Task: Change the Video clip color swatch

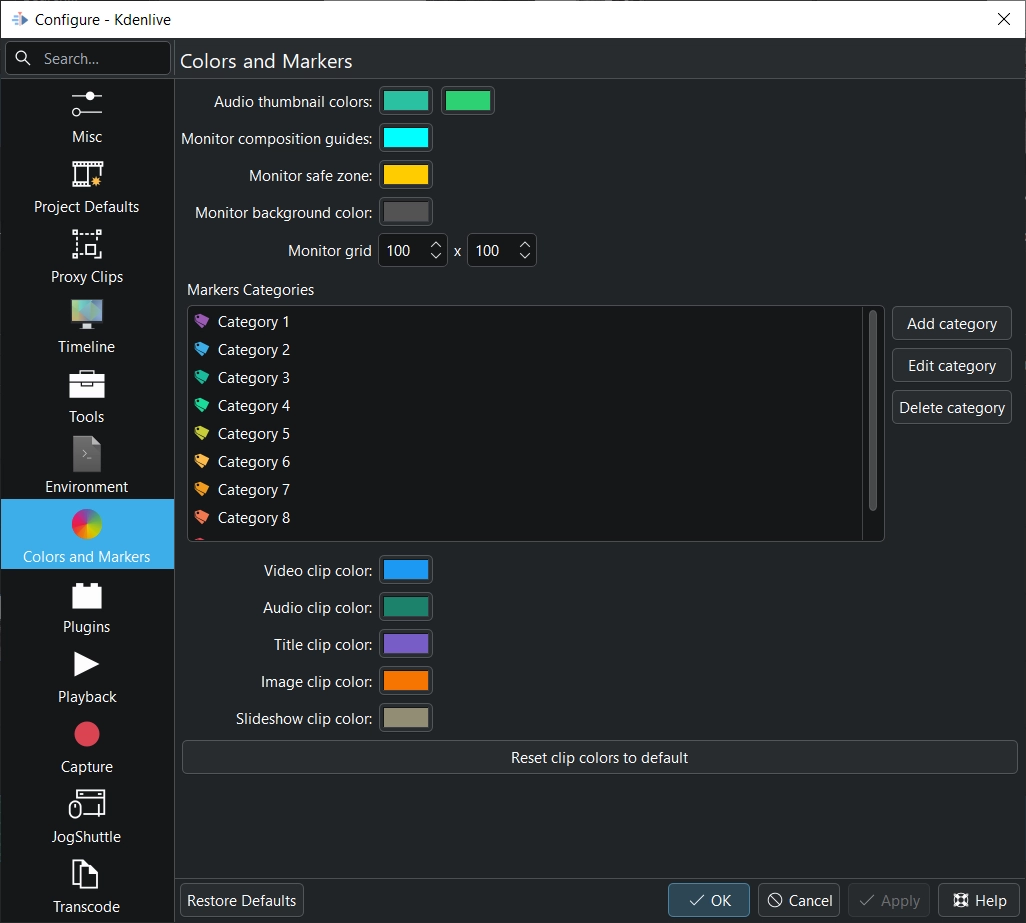Action: point(406,570)
